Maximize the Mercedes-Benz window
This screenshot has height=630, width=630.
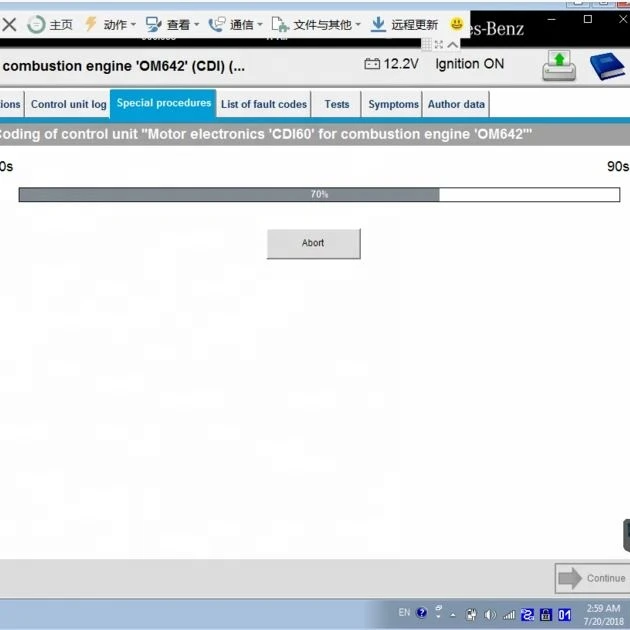pos(588,19)
